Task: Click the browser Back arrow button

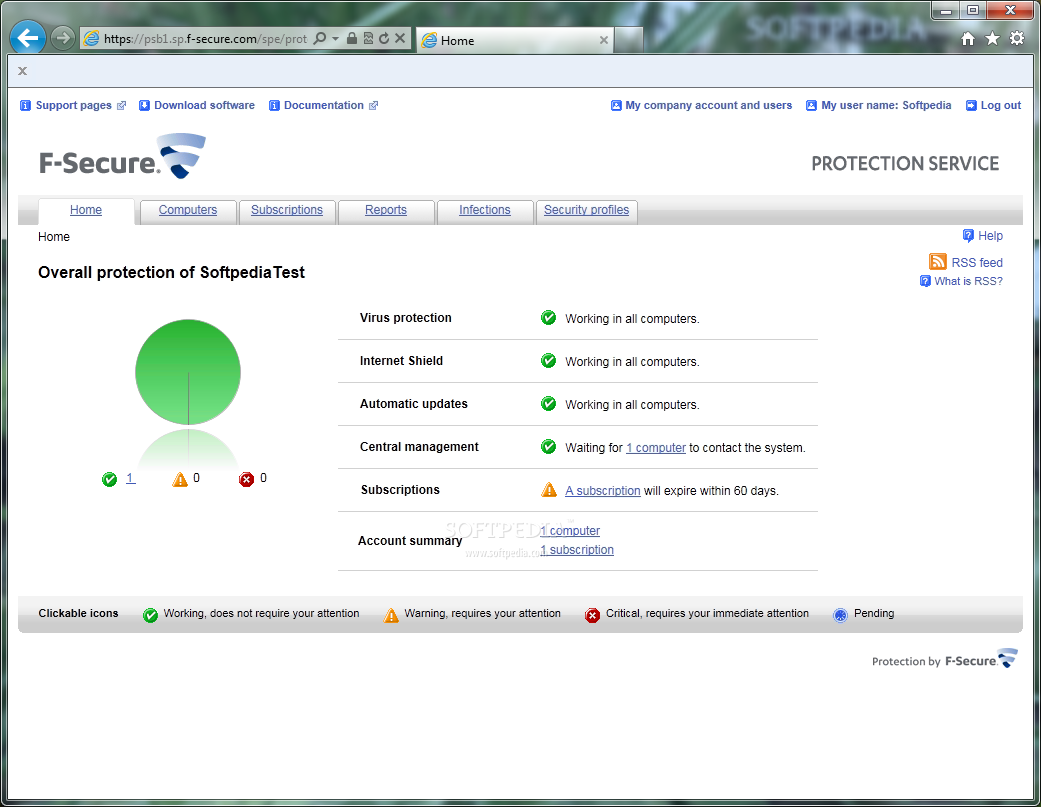Action: coord(28,38)
